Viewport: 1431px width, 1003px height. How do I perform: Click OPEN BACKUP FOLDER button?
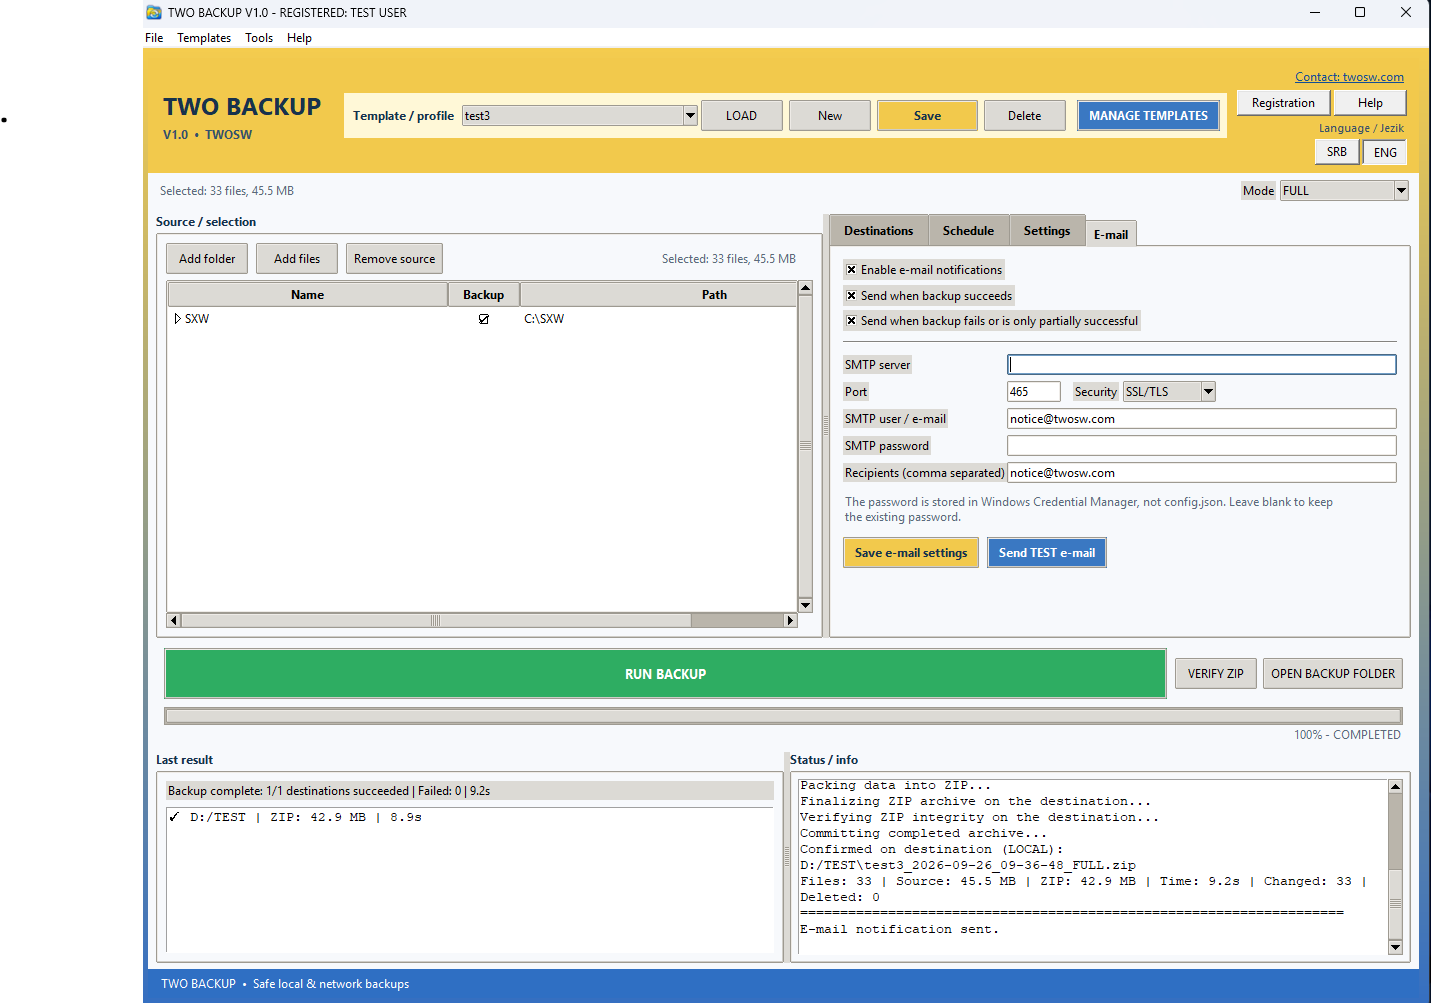pos(1333,674)
